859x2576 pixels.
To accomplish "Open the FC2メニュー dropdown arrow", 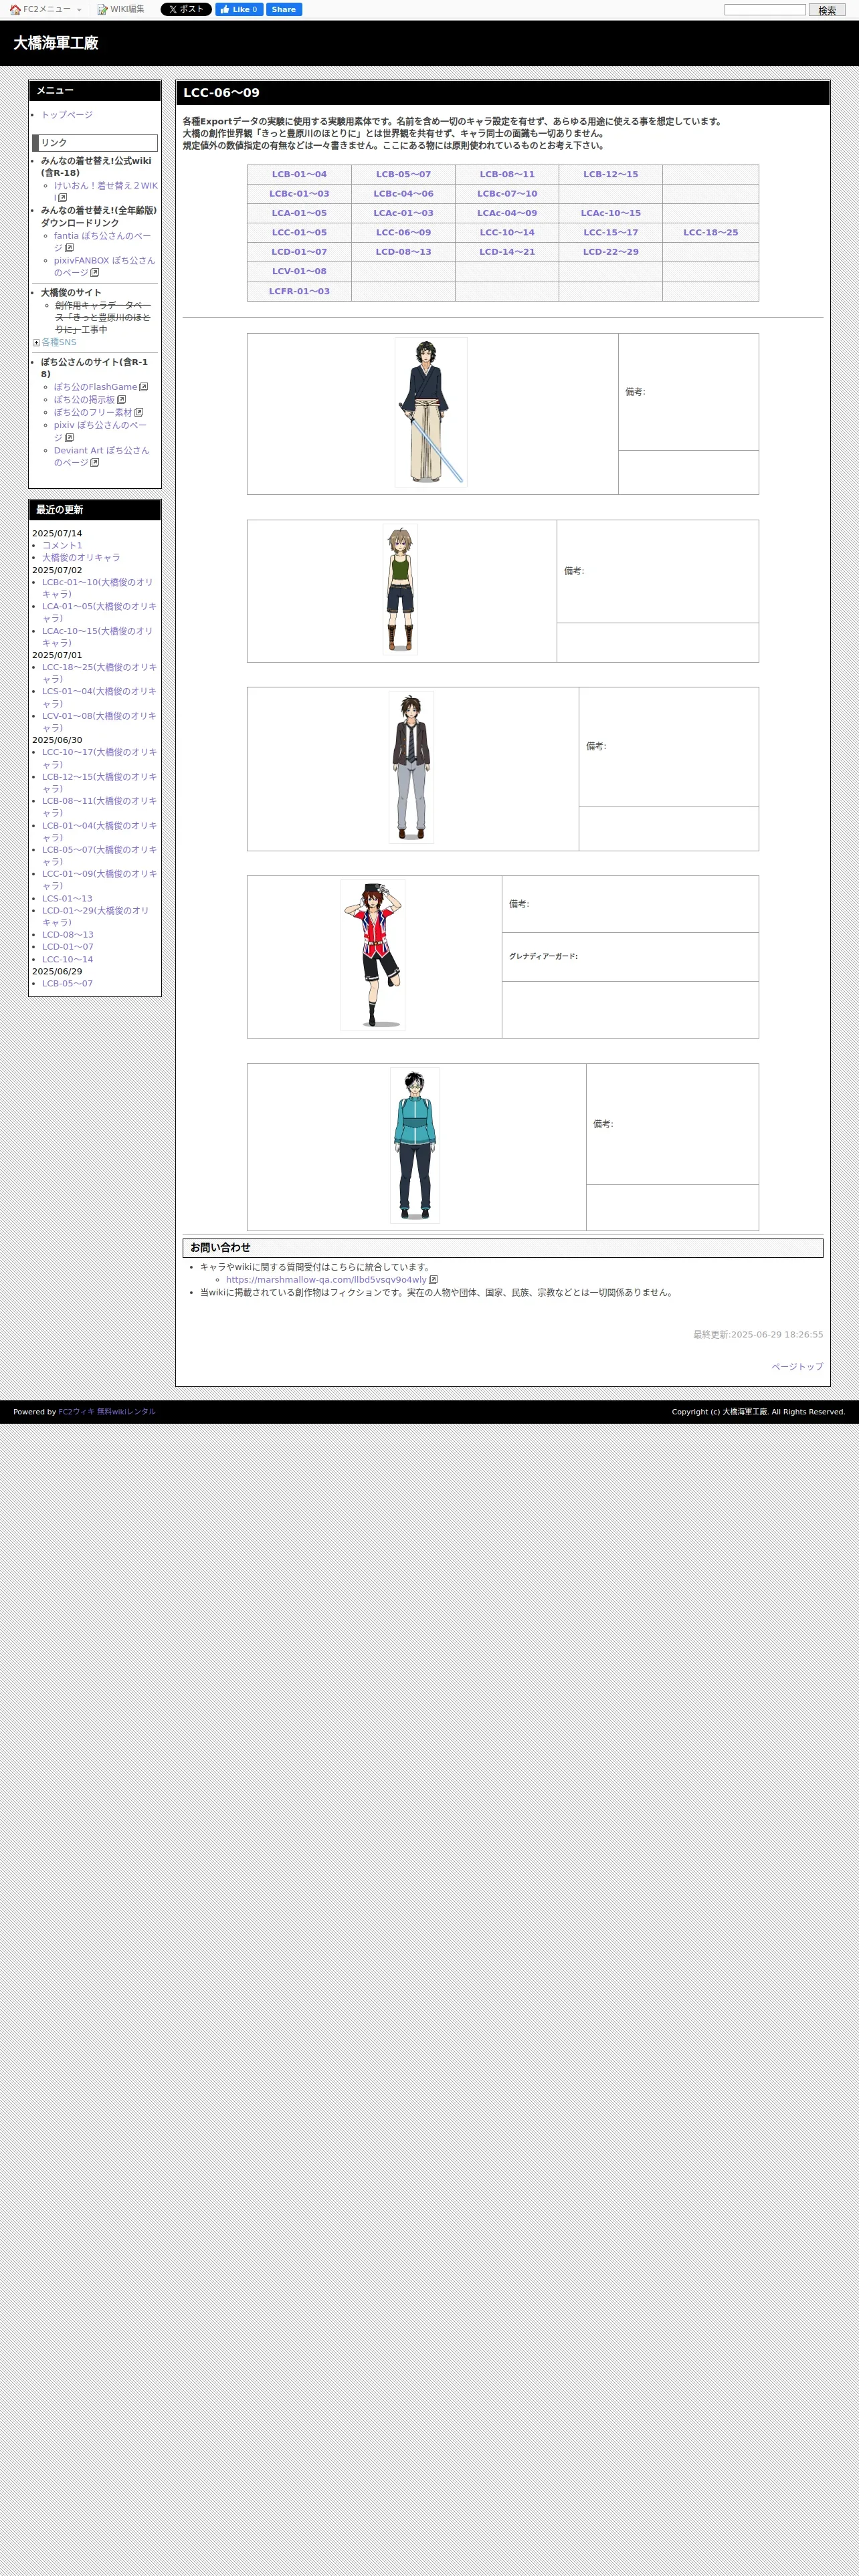I will (x=79, y=10).
